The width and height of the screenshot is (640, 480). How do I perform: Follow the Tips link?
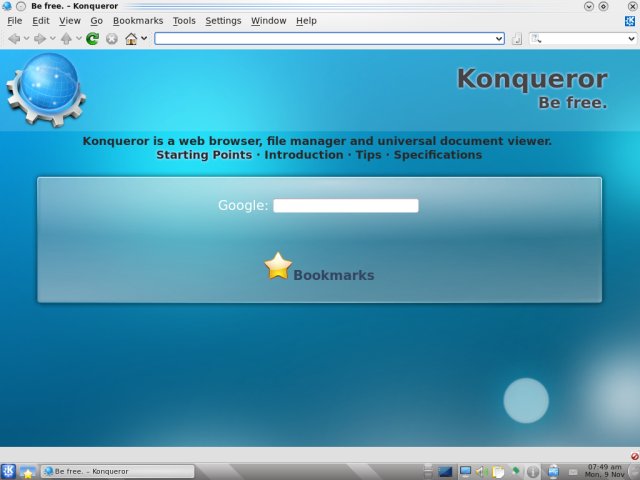[x=368, y=155]
